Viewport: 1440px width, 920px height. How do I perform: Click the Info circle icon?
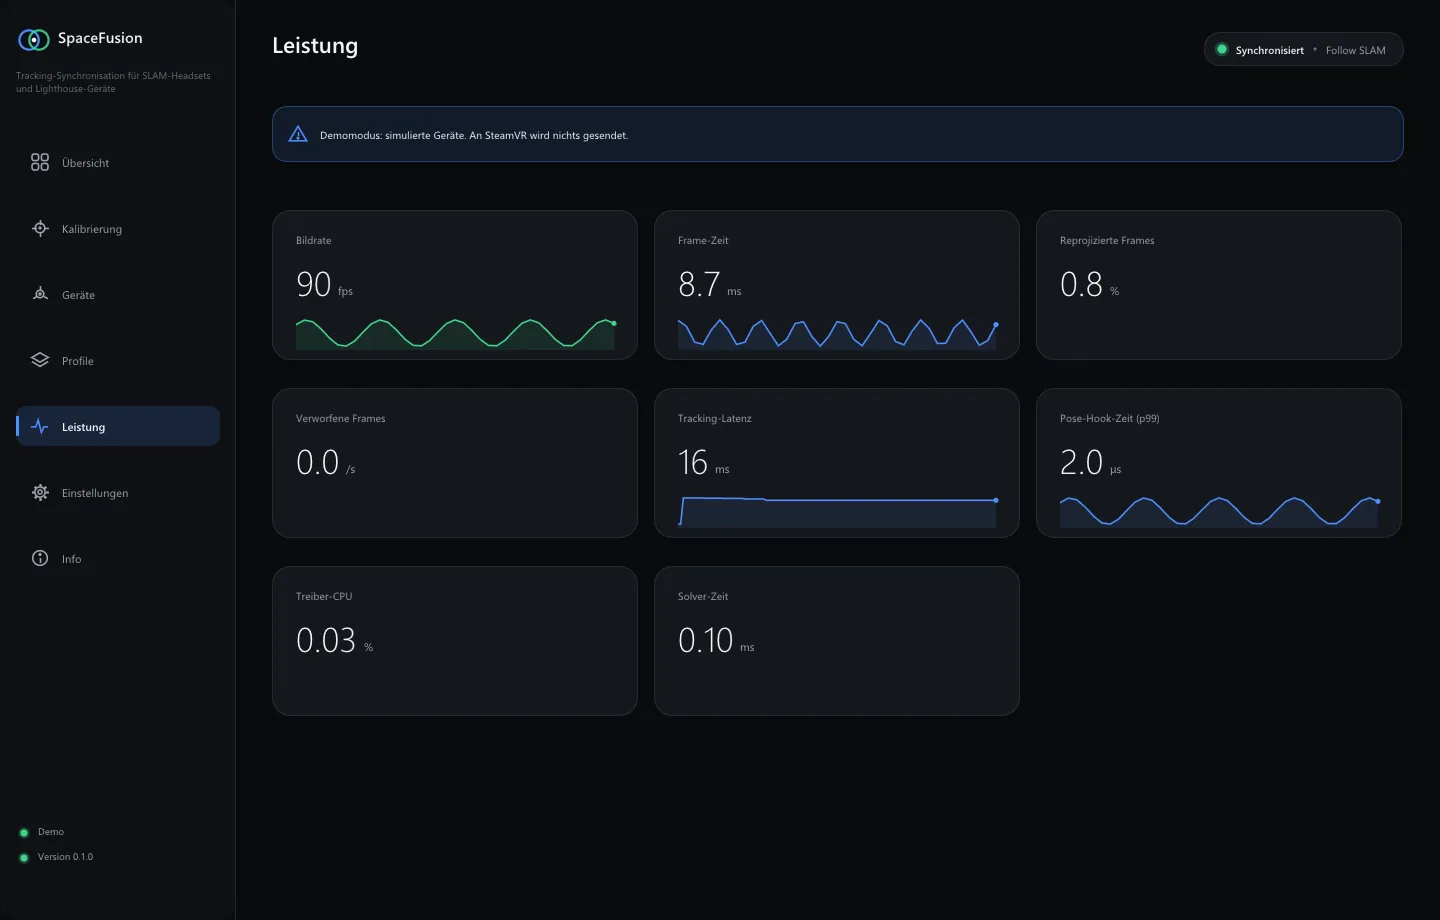tap(40, 558)
